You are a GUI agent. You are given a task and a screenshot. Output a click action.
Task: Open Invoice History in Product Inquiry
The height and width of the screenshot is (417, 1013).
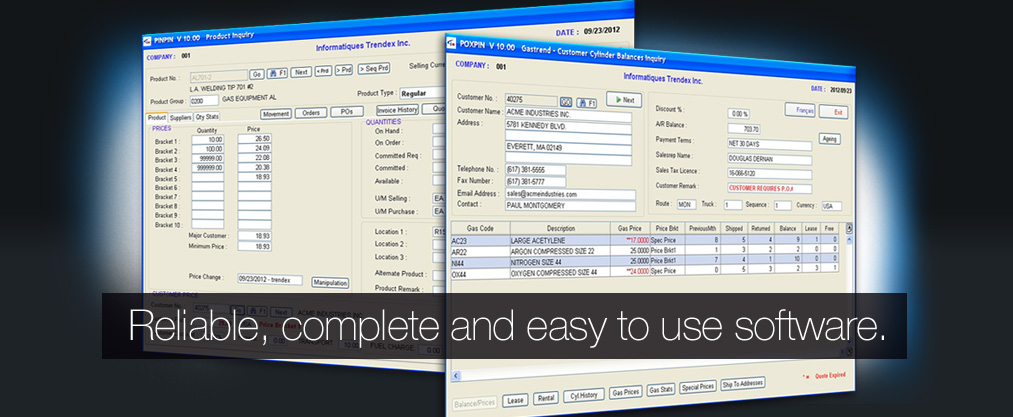click(397, 110)
